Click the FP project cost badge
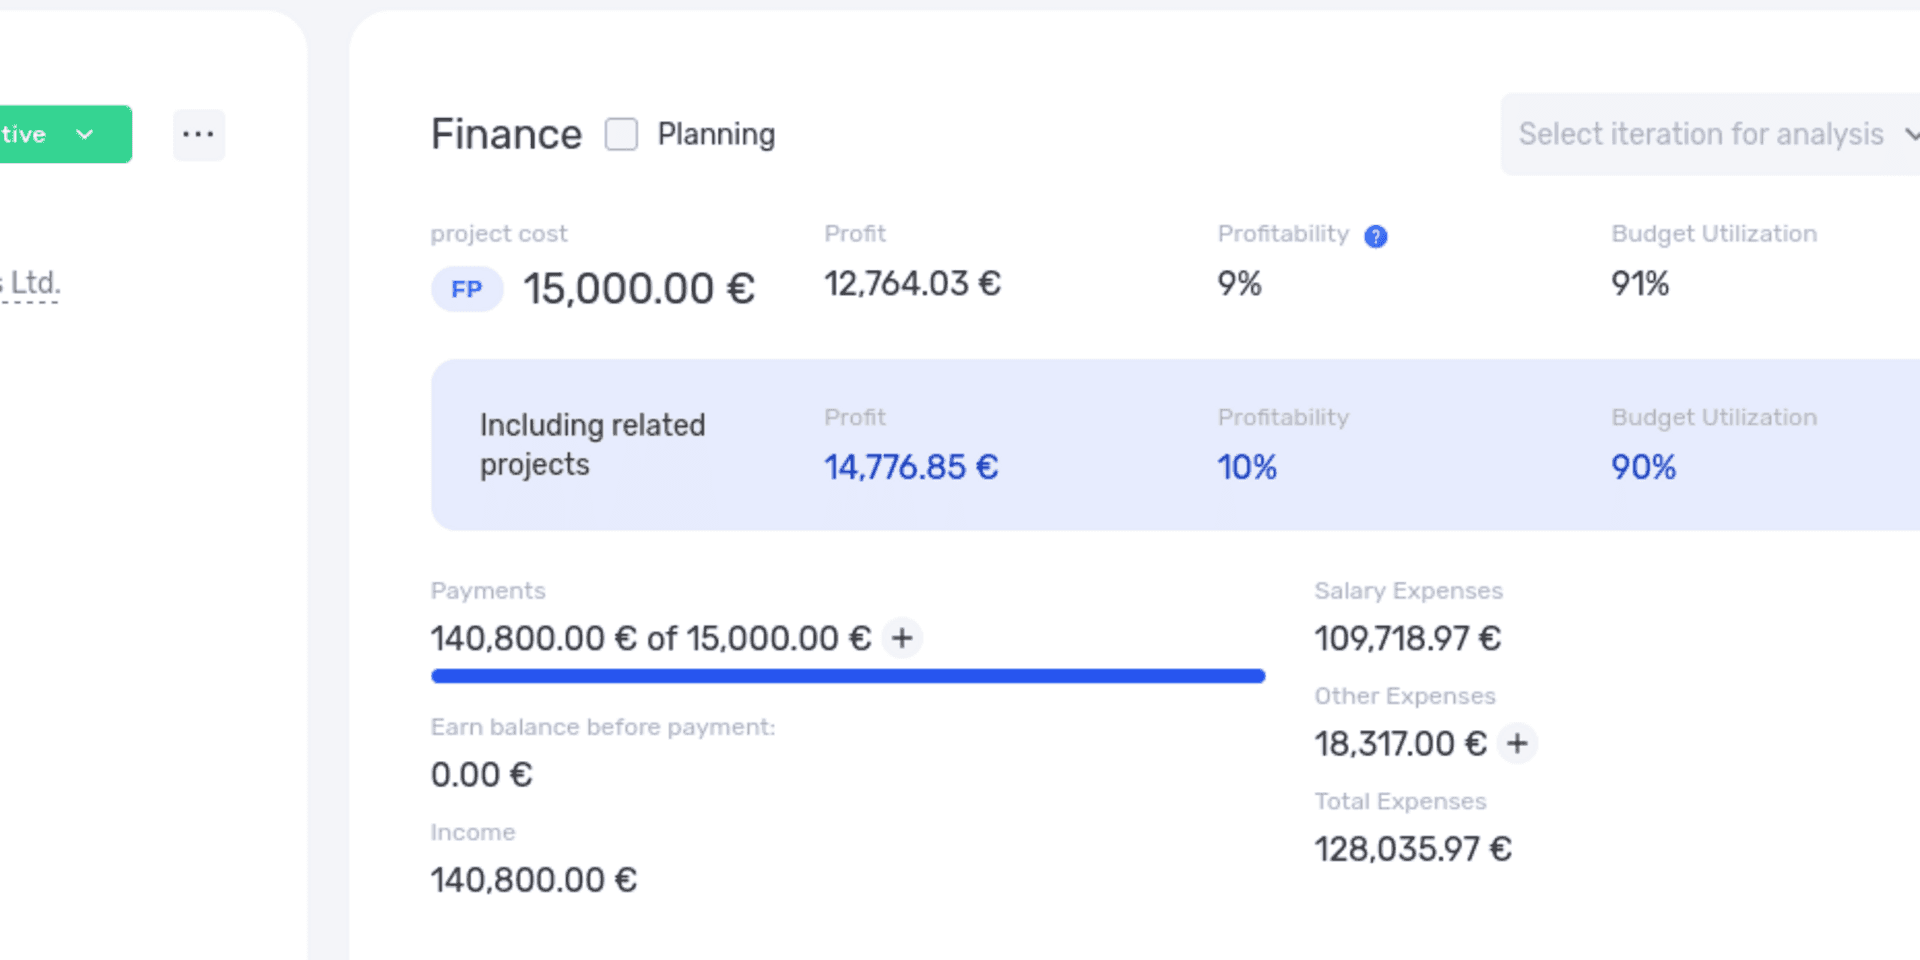Viewport: 1920px width, 960px height. pos(467,290)
